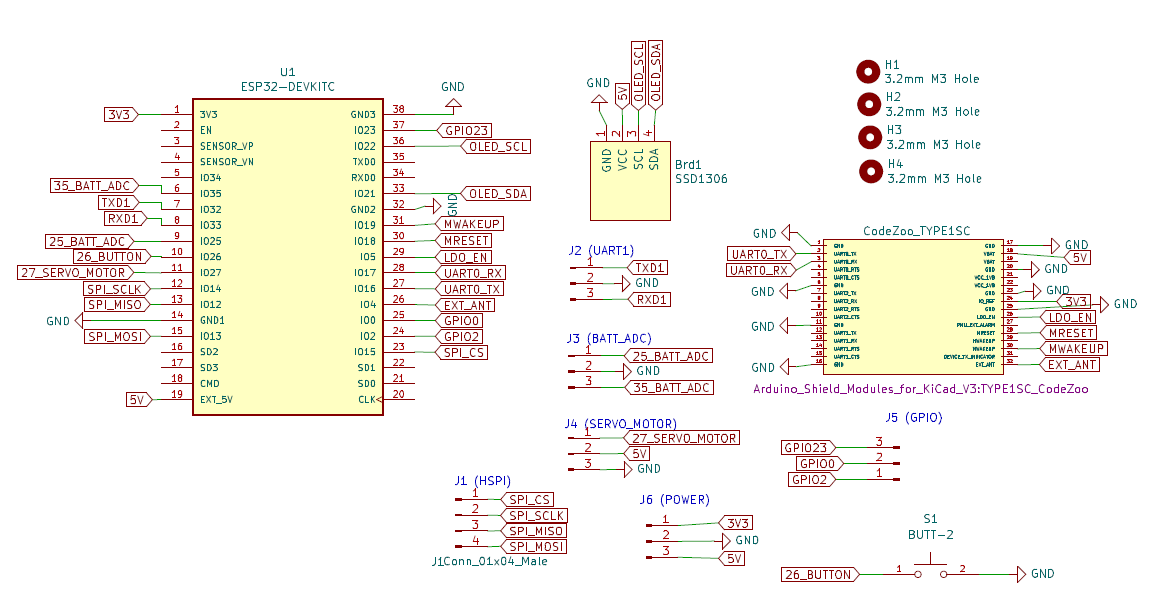
Task: Select 26_BUTTON label on U1 pin 10
Action: pyautogui.click(x=112, y=257)
